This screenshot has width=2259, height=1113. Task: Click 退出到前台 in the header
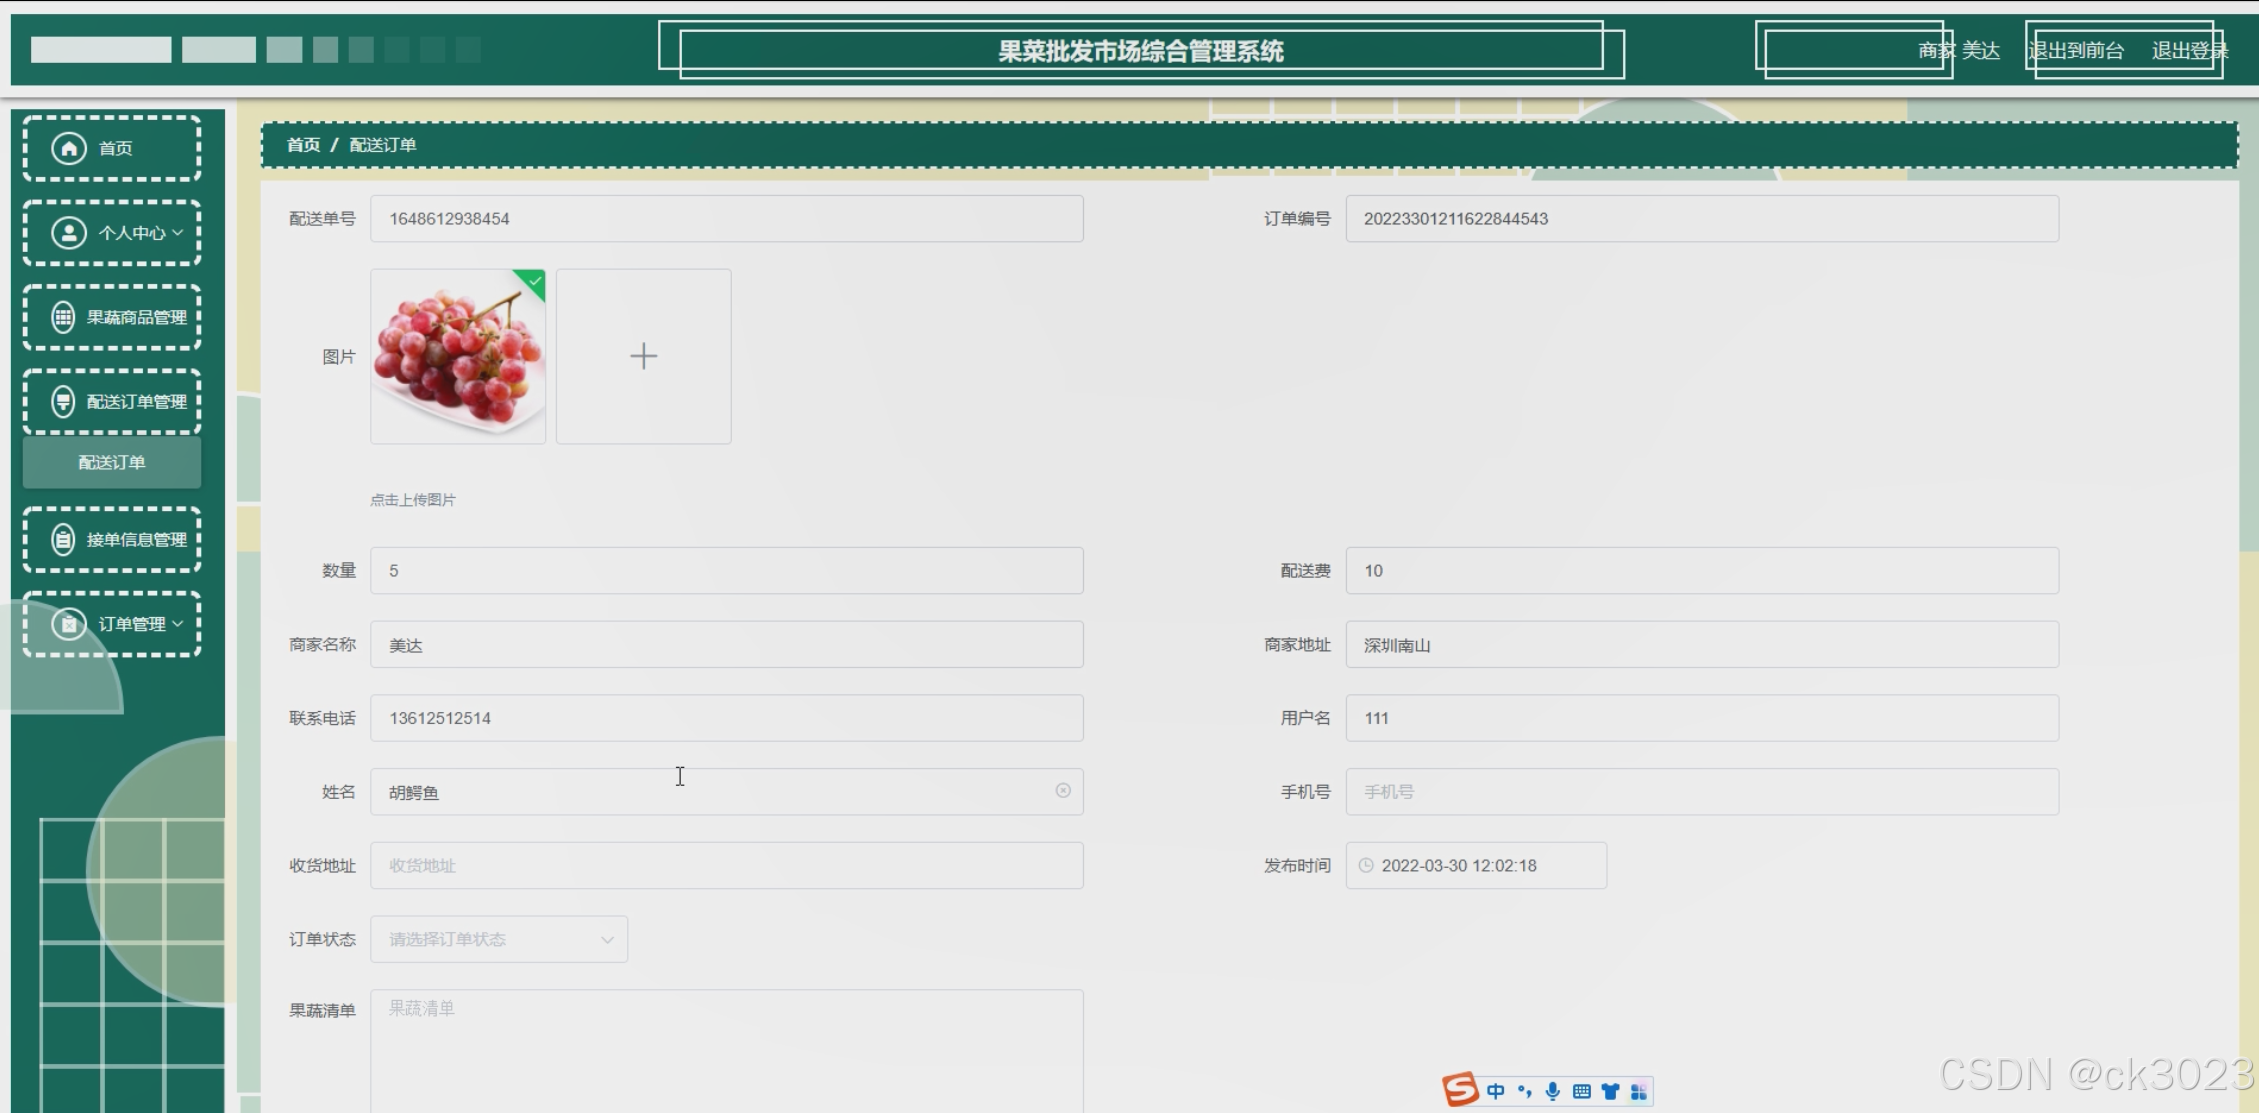pos(2076,51)
